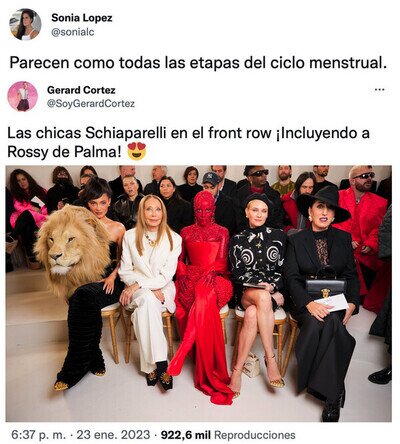Click the Gerard Cortez display name

pyautogui.click(x=81, y=90)
